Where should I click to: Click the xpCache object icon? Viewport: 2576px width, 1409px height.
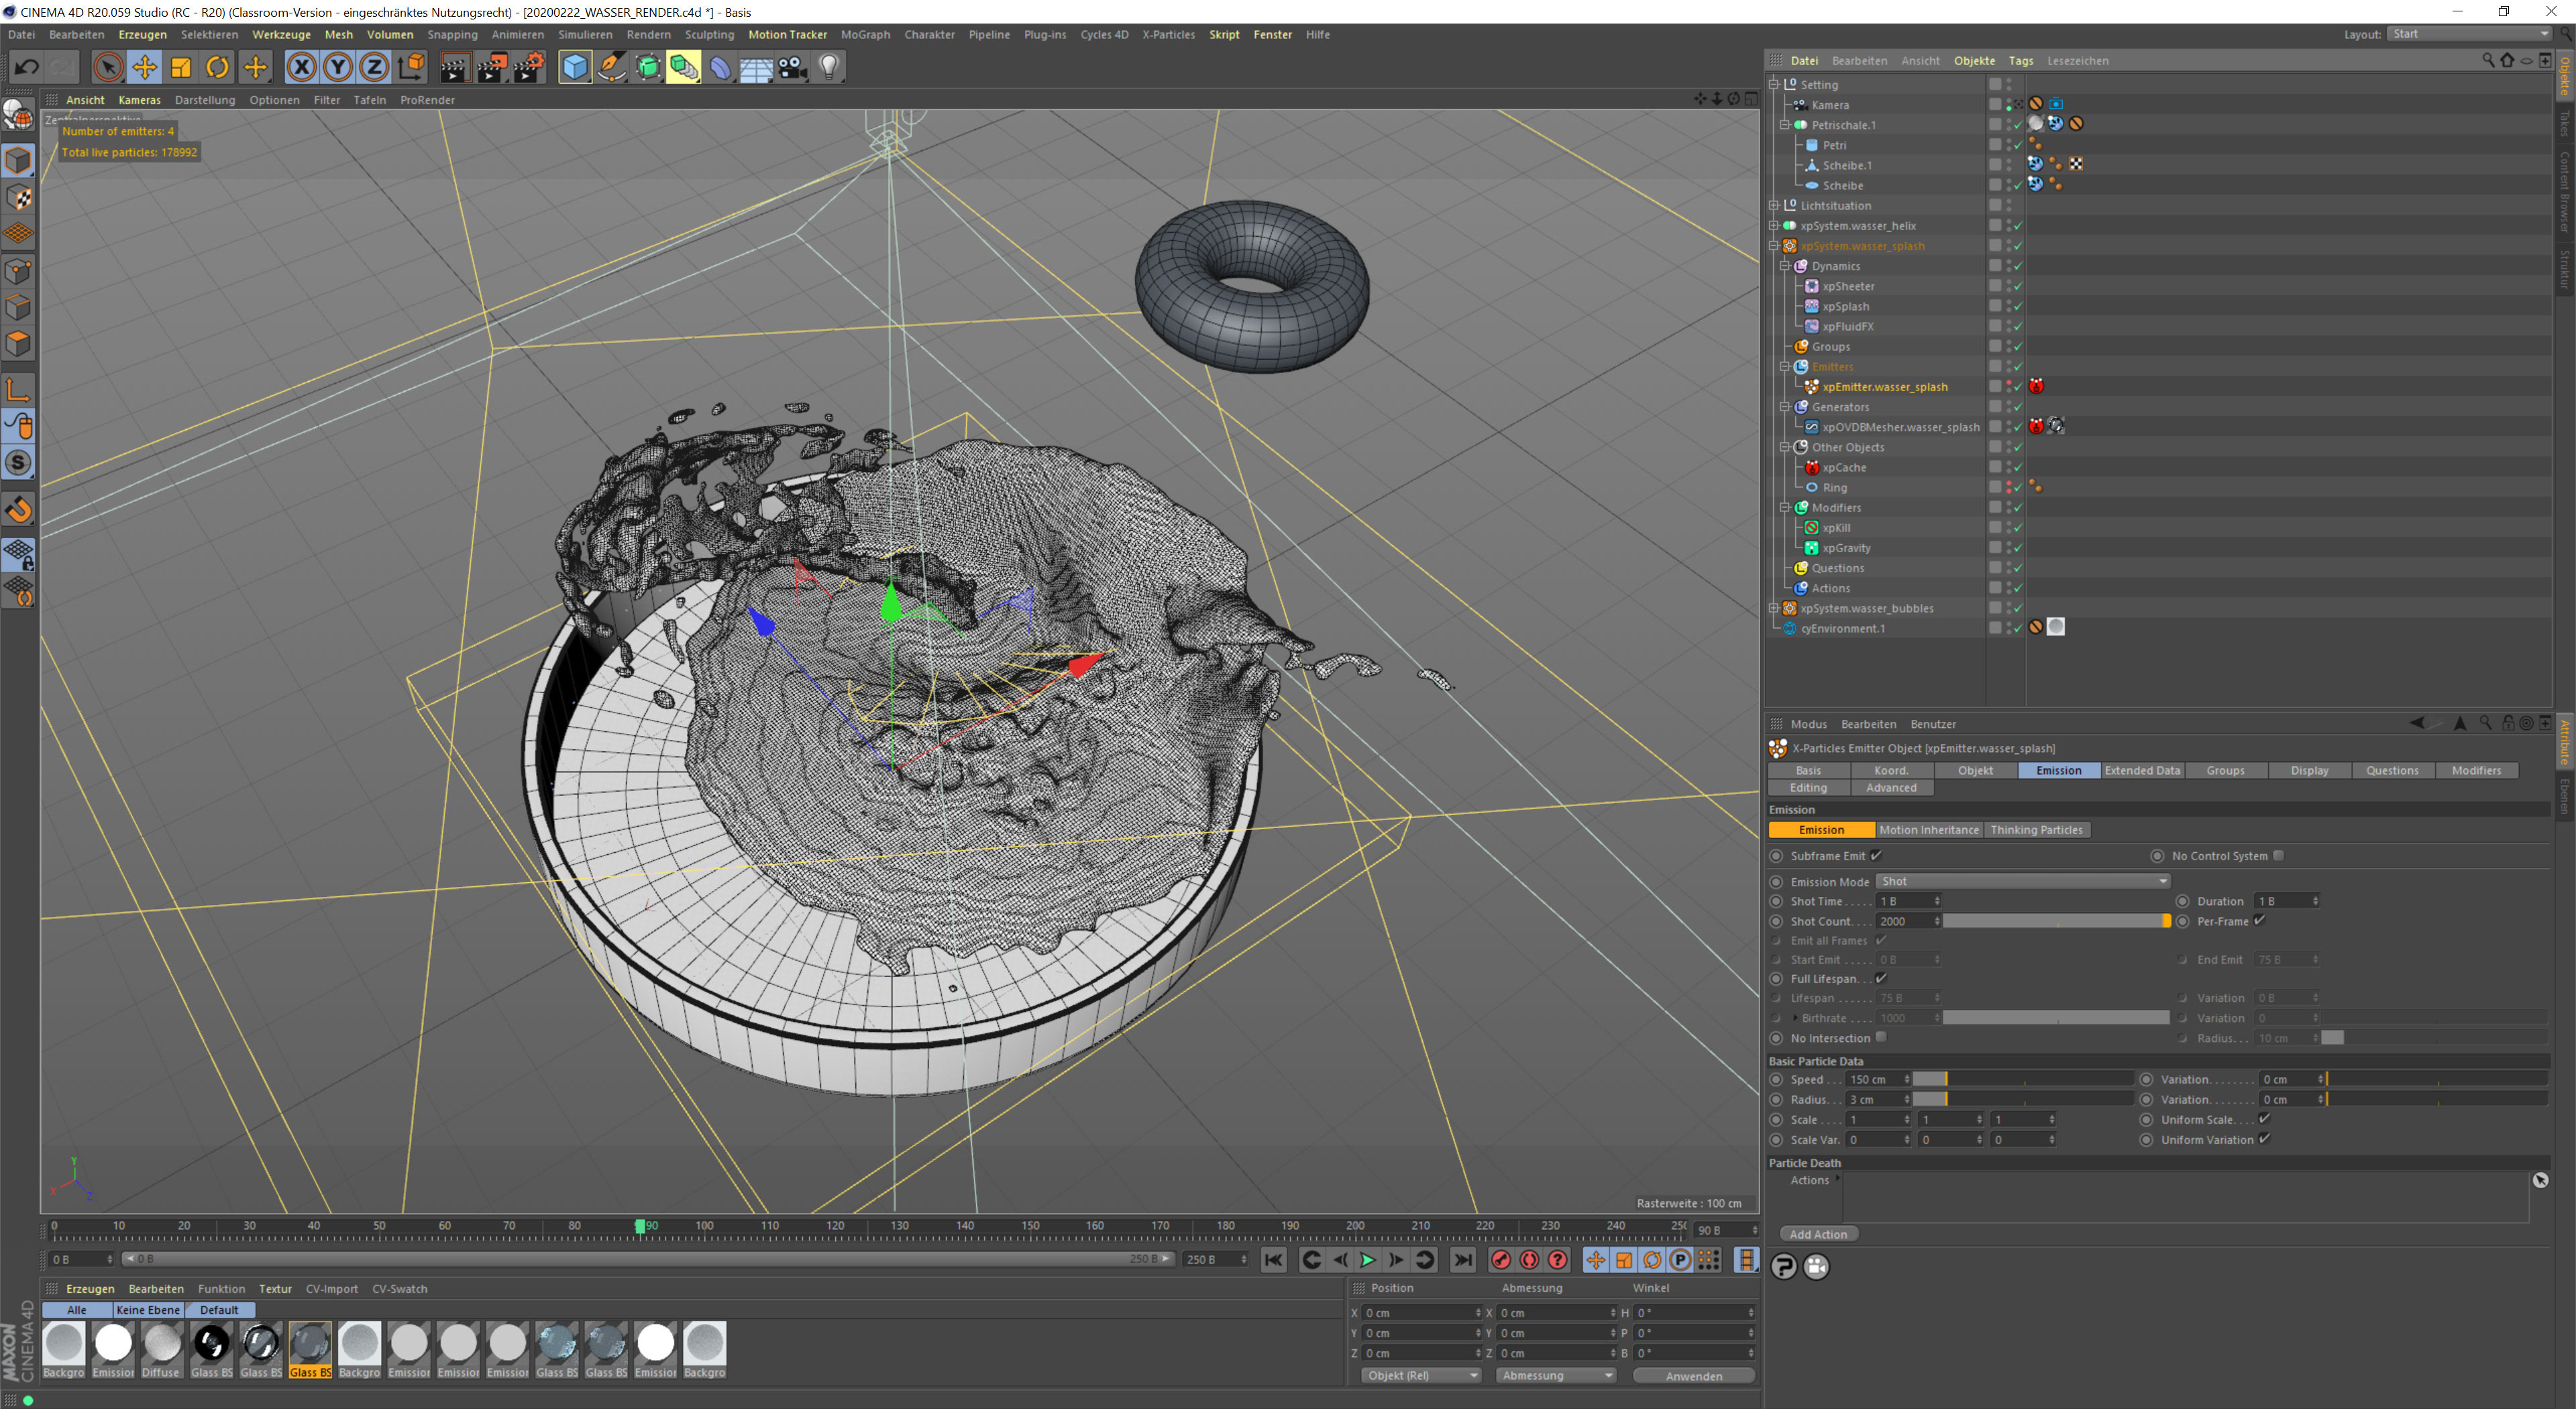click(1812, 467)
